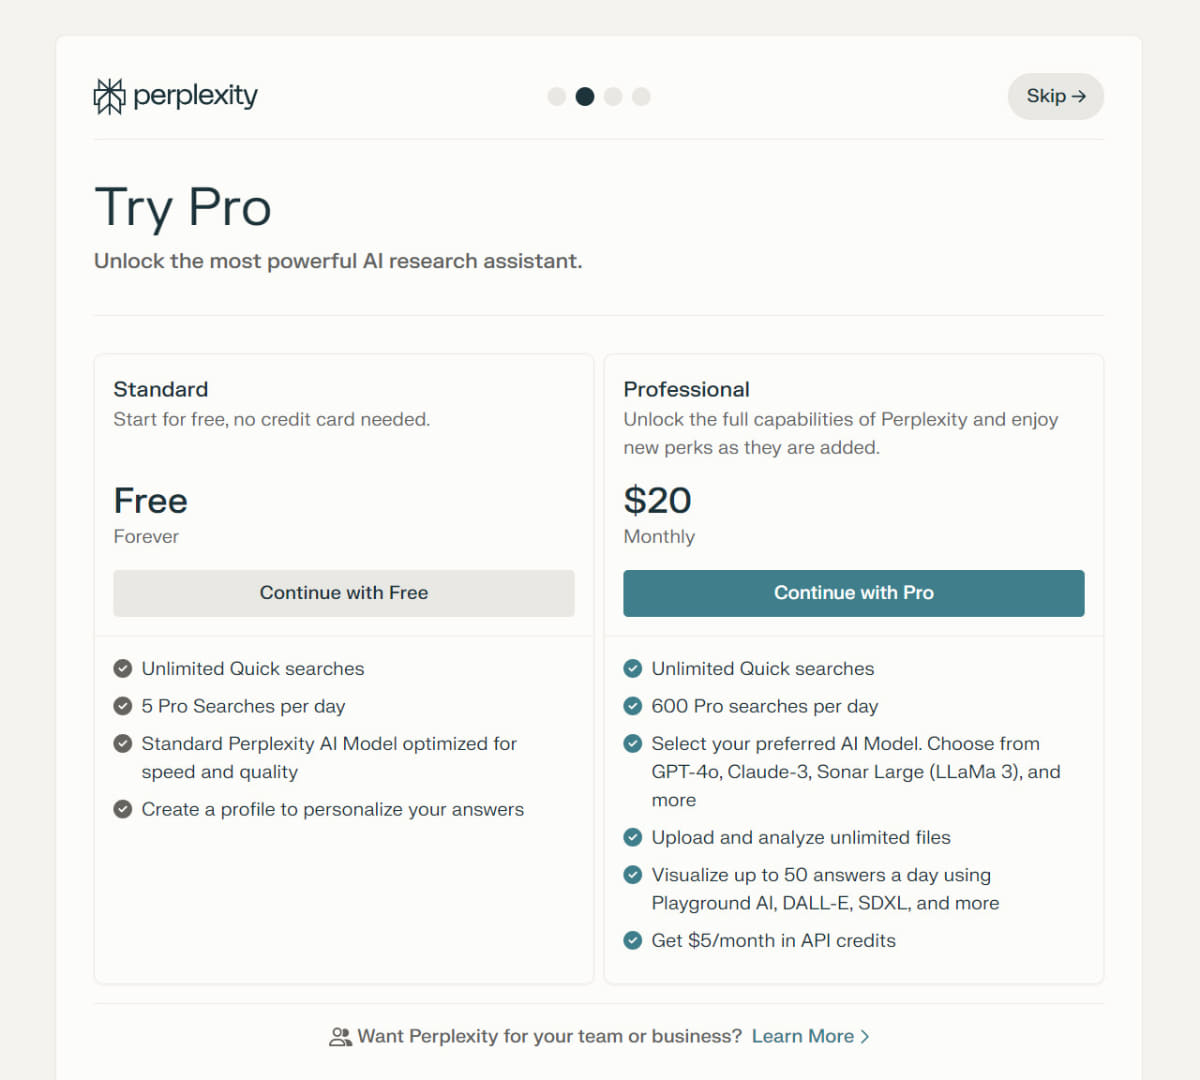Open the "Learn More" link

(803, 1036)
